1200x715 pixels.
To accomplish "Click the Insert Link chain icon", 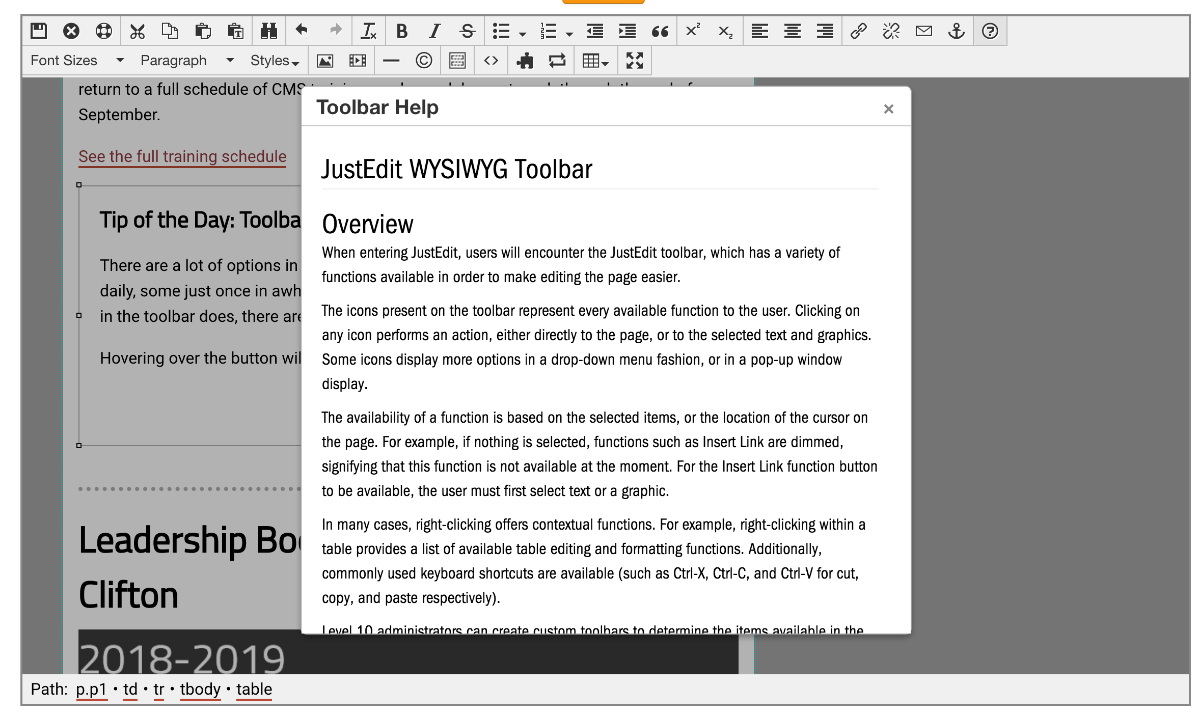I will click(858, 32).
